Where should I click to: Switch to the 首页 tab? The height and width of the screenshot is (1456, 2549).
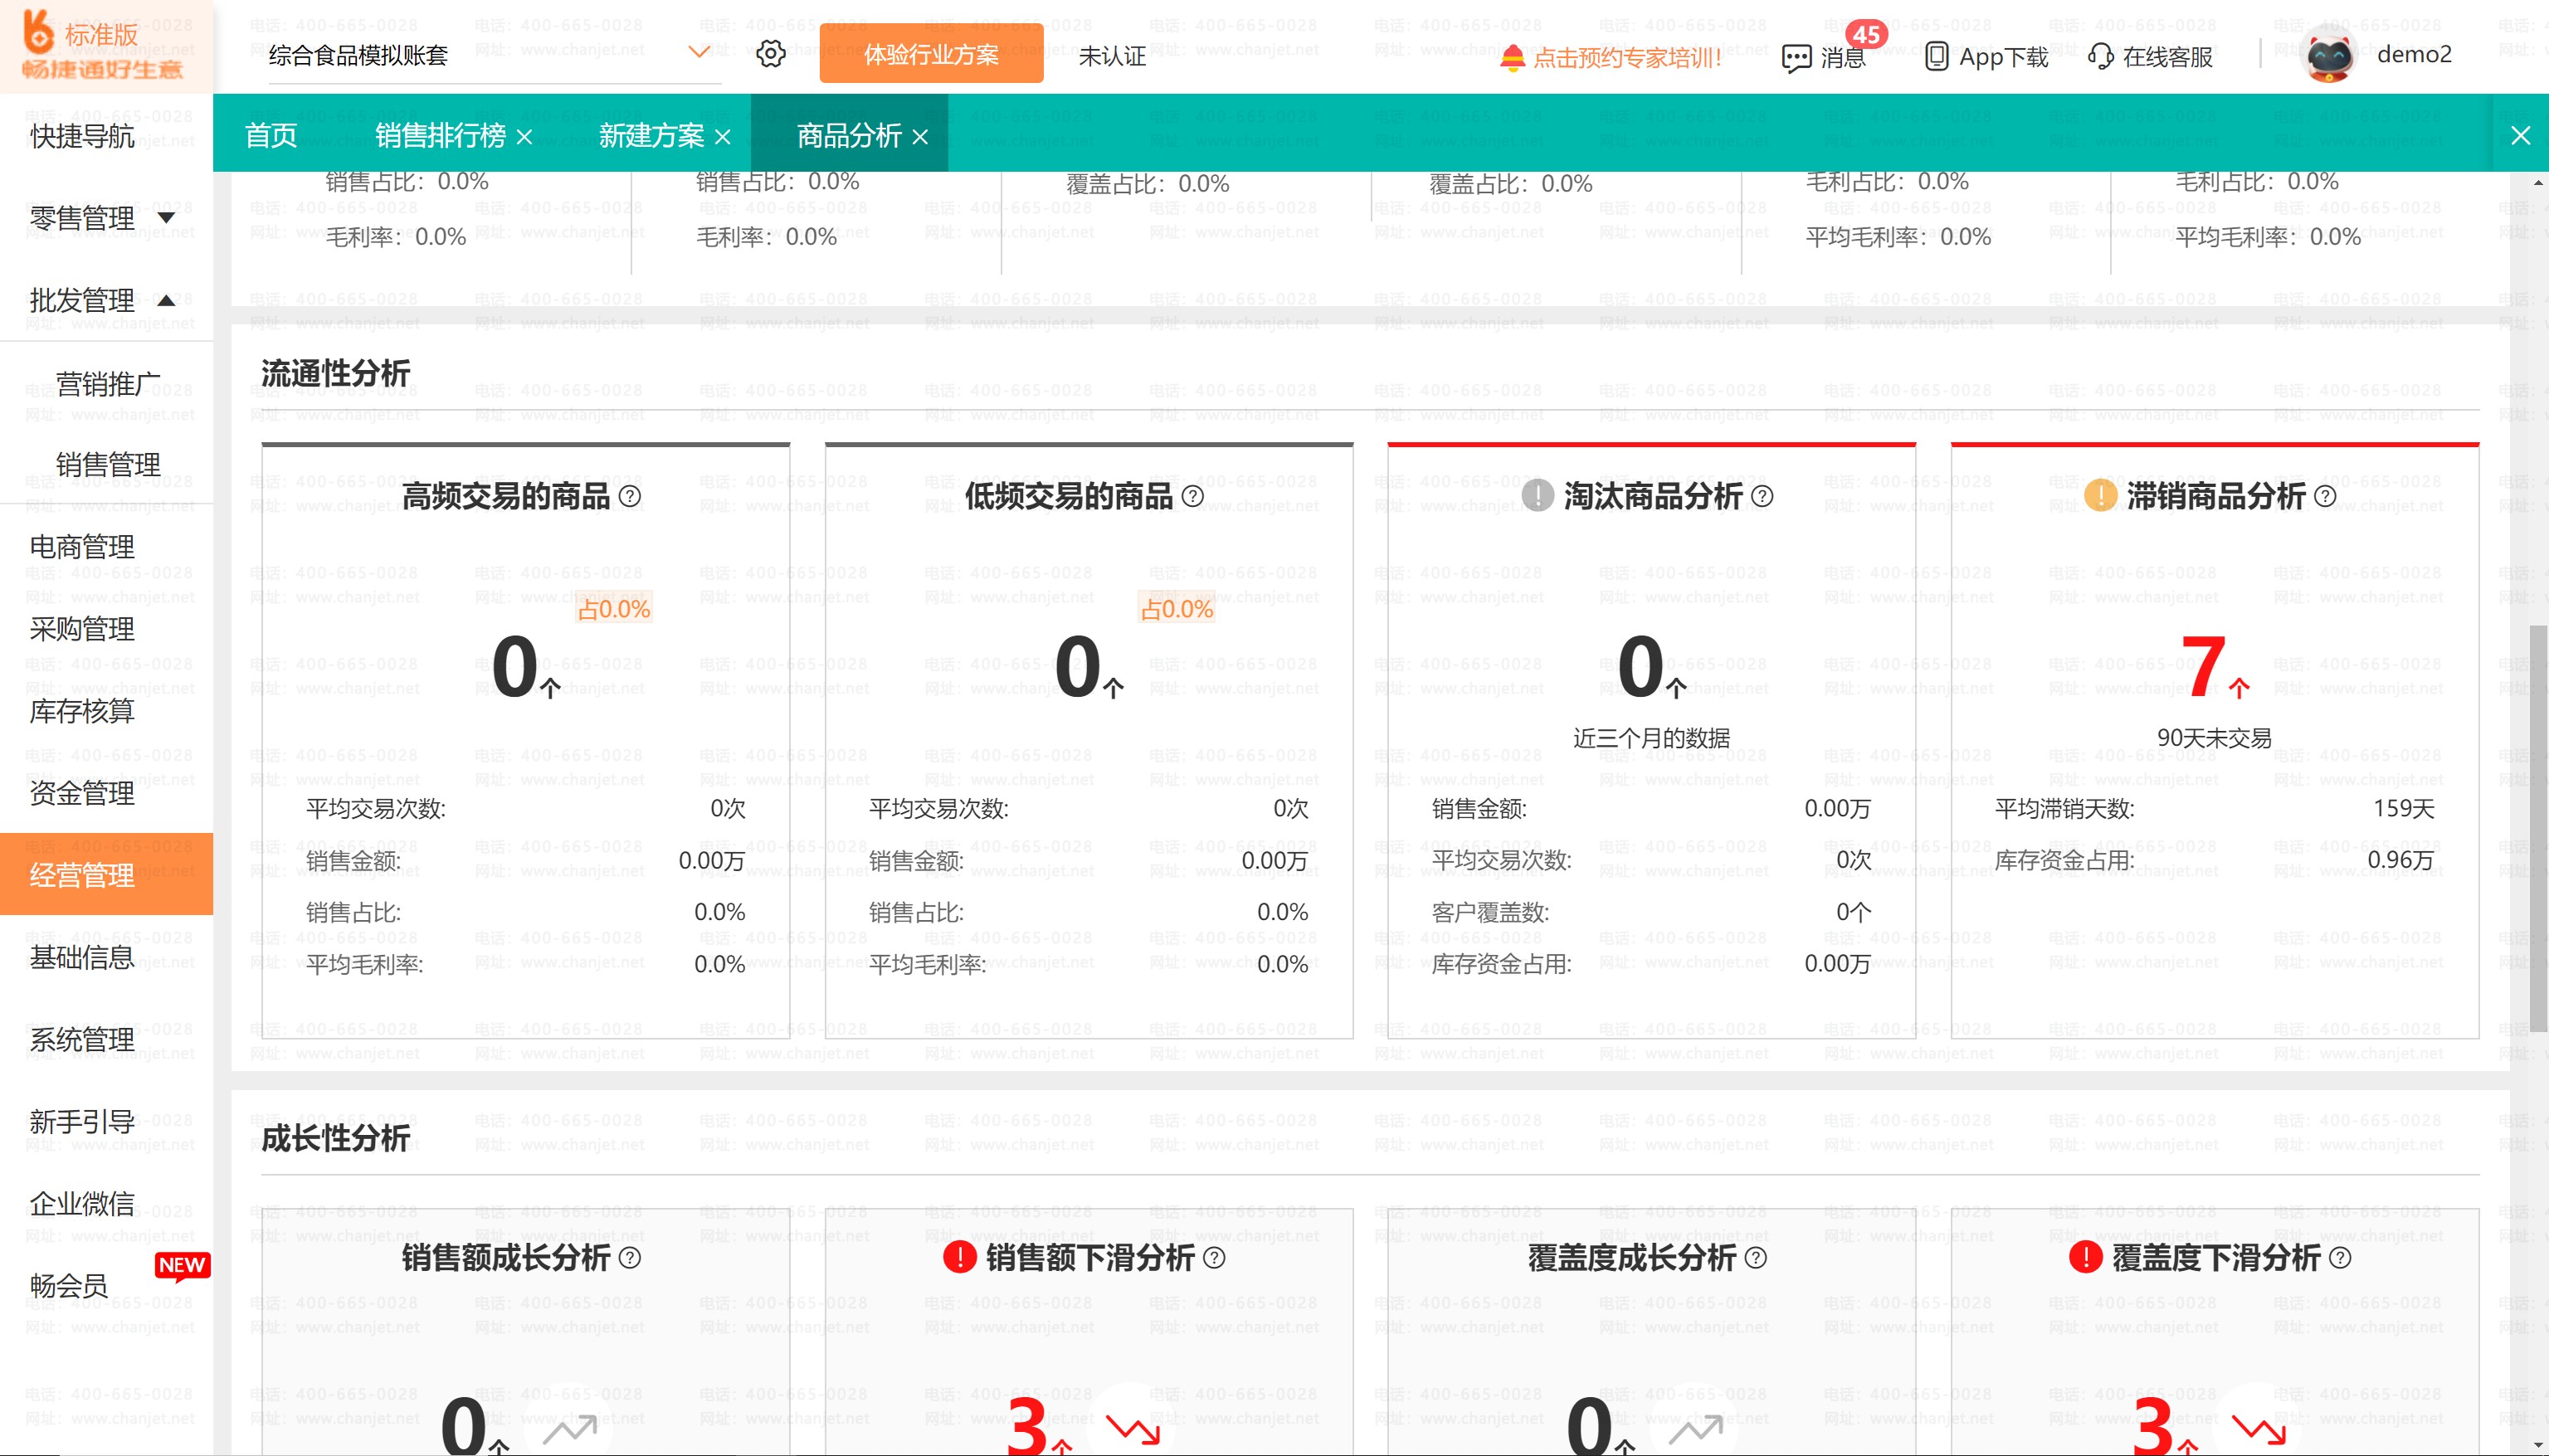click(271, 135)
